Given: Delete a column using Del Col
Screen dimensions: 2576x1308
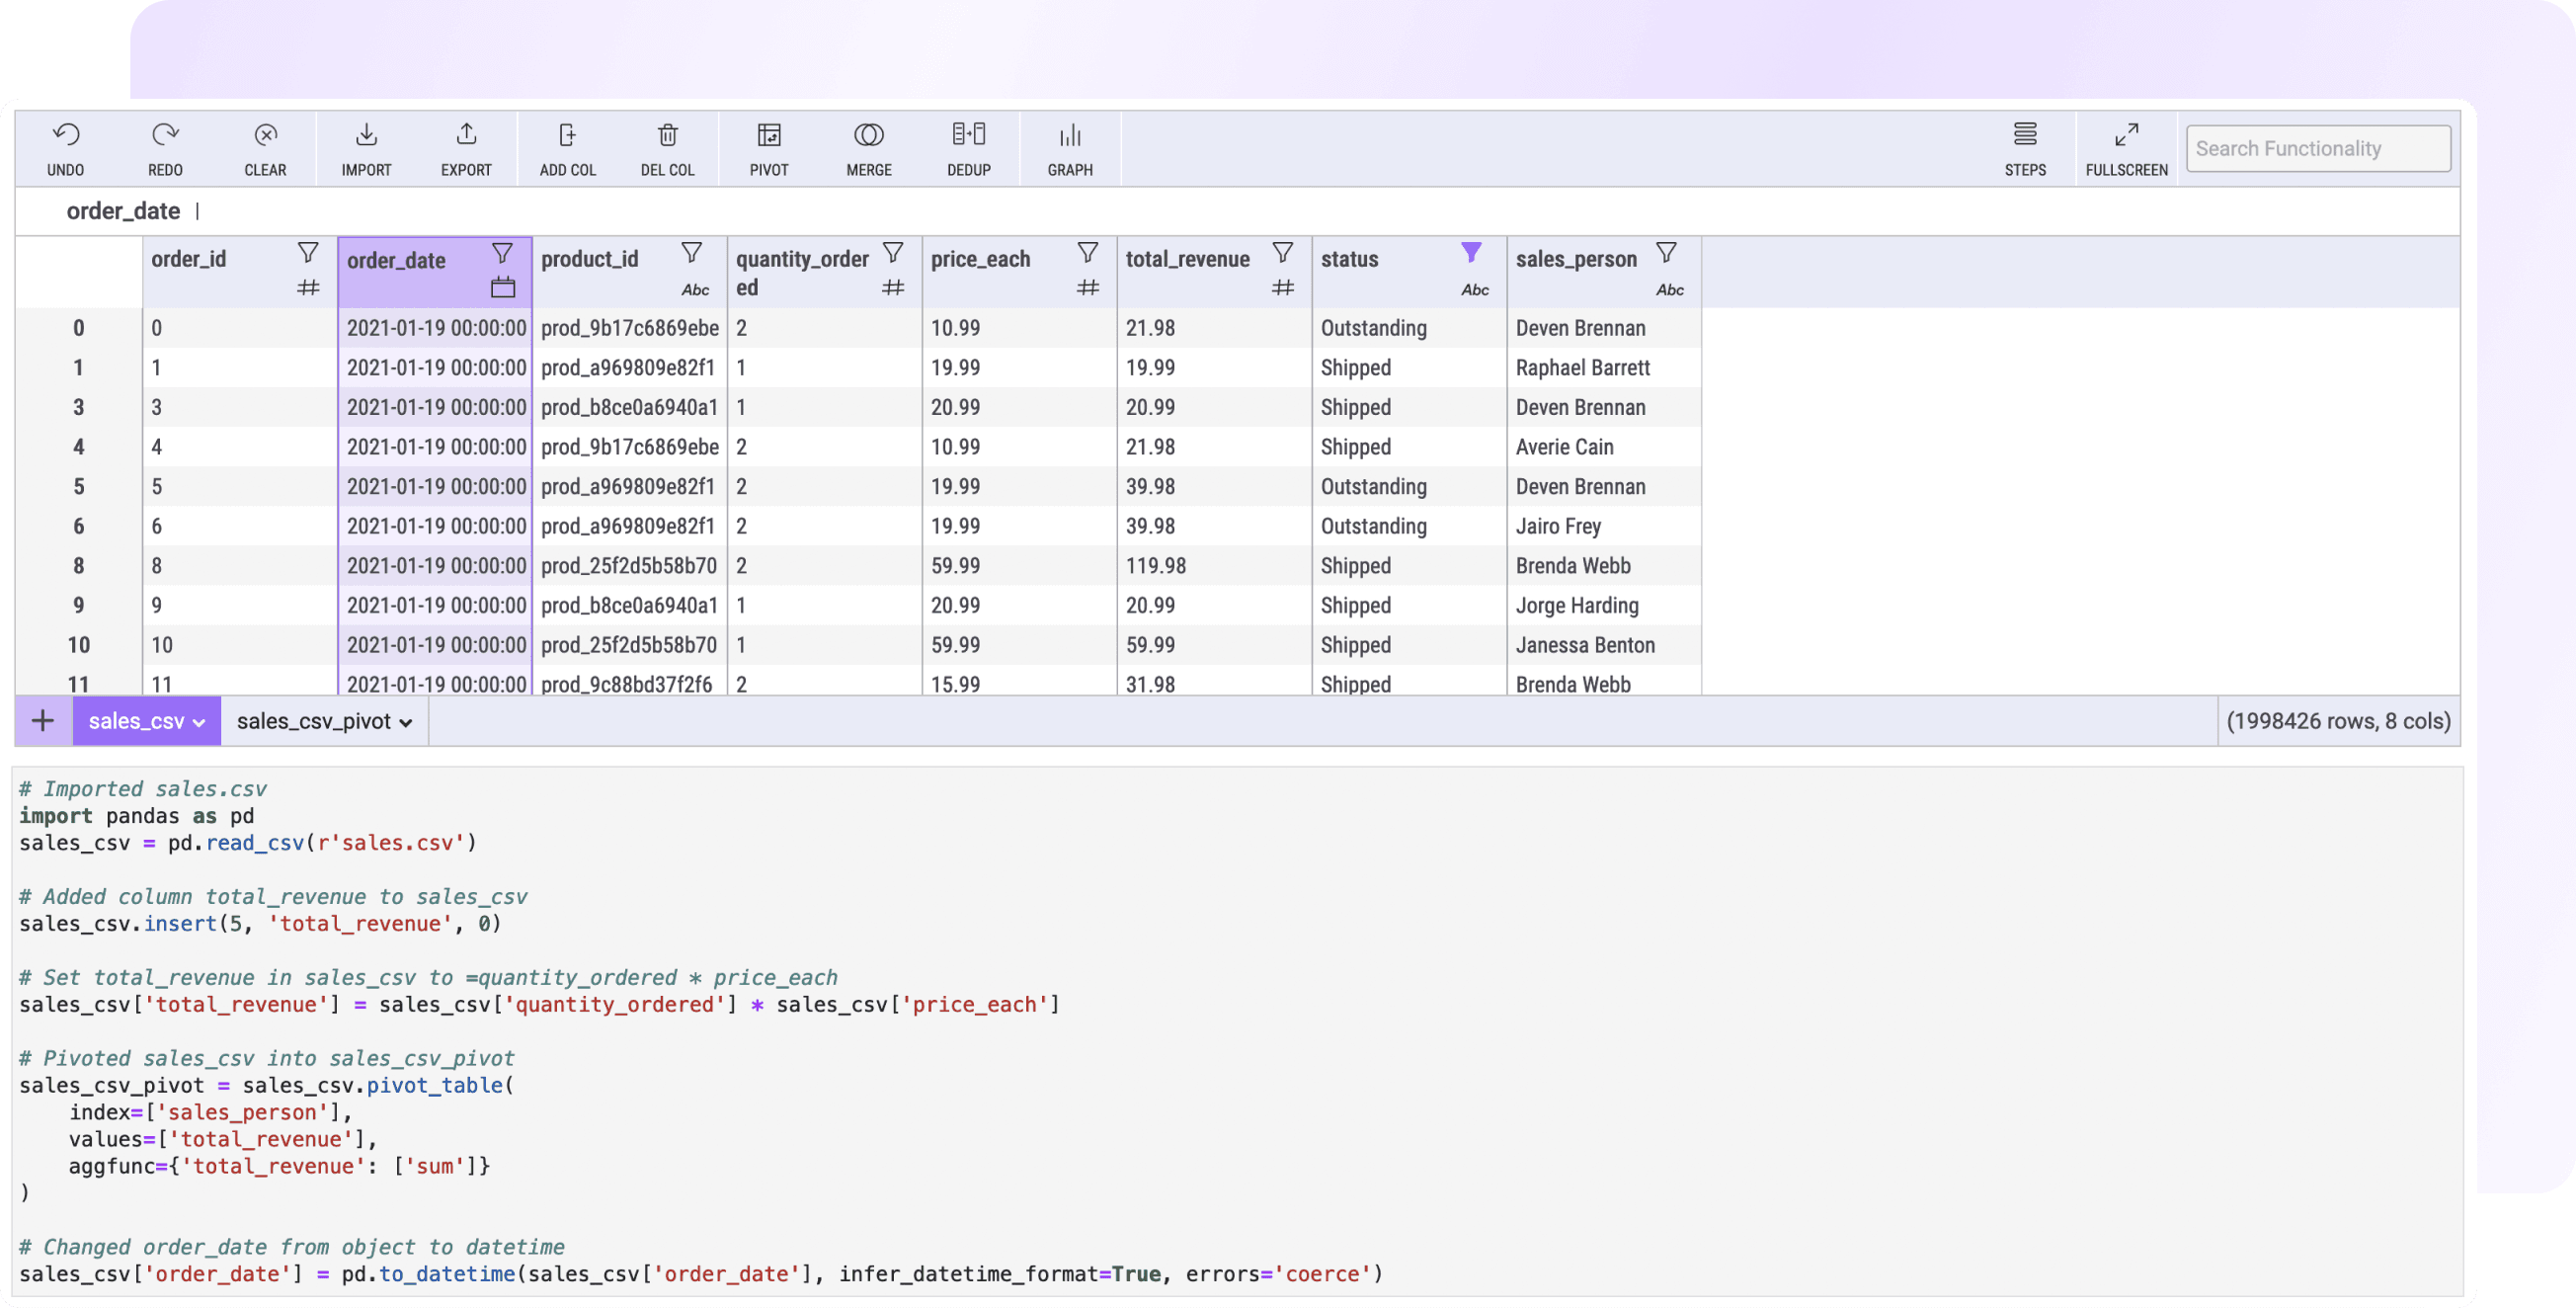Looking at the screenshot, I should pyautogui.click(x=667, y=147).
